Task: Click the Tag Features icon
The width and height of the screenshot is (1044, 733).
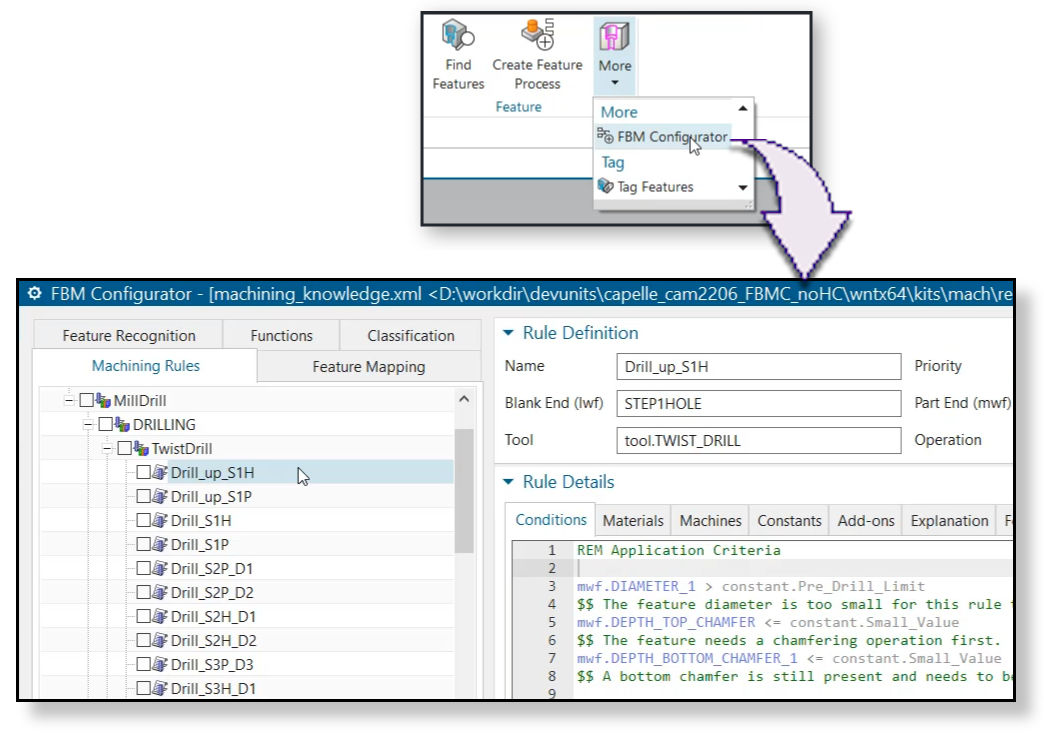Action: point(605,187)
